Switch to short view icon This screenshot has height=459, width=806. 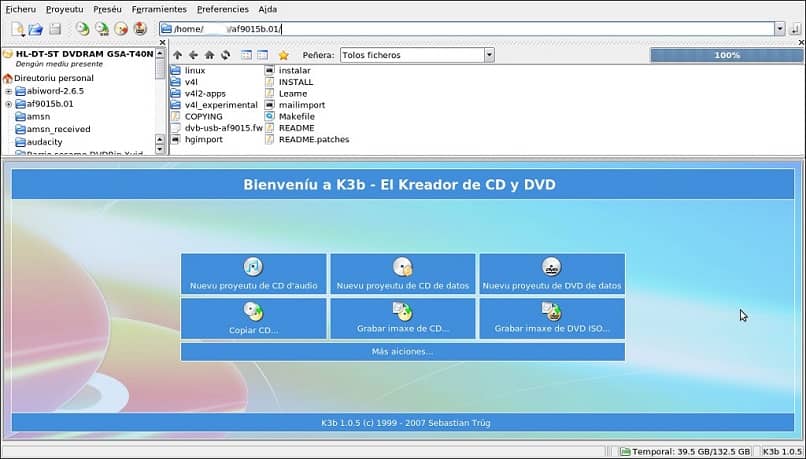[x=247, y=55]
